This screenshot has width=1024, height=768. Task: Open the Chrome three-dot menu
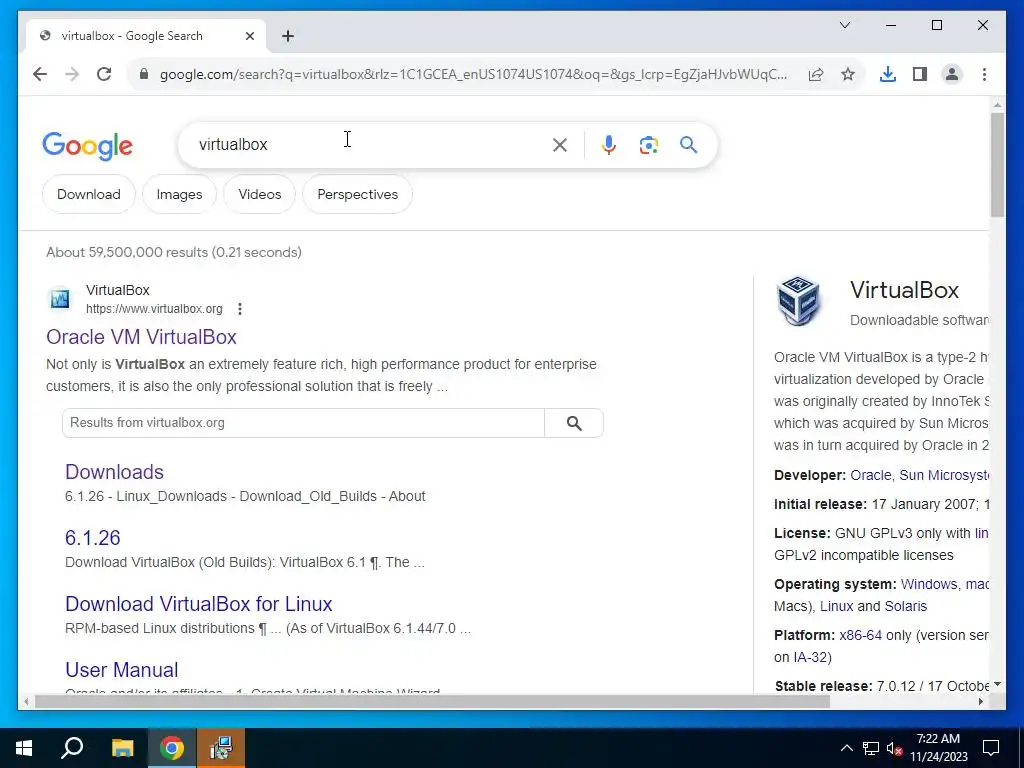click(x=984, y=74)
